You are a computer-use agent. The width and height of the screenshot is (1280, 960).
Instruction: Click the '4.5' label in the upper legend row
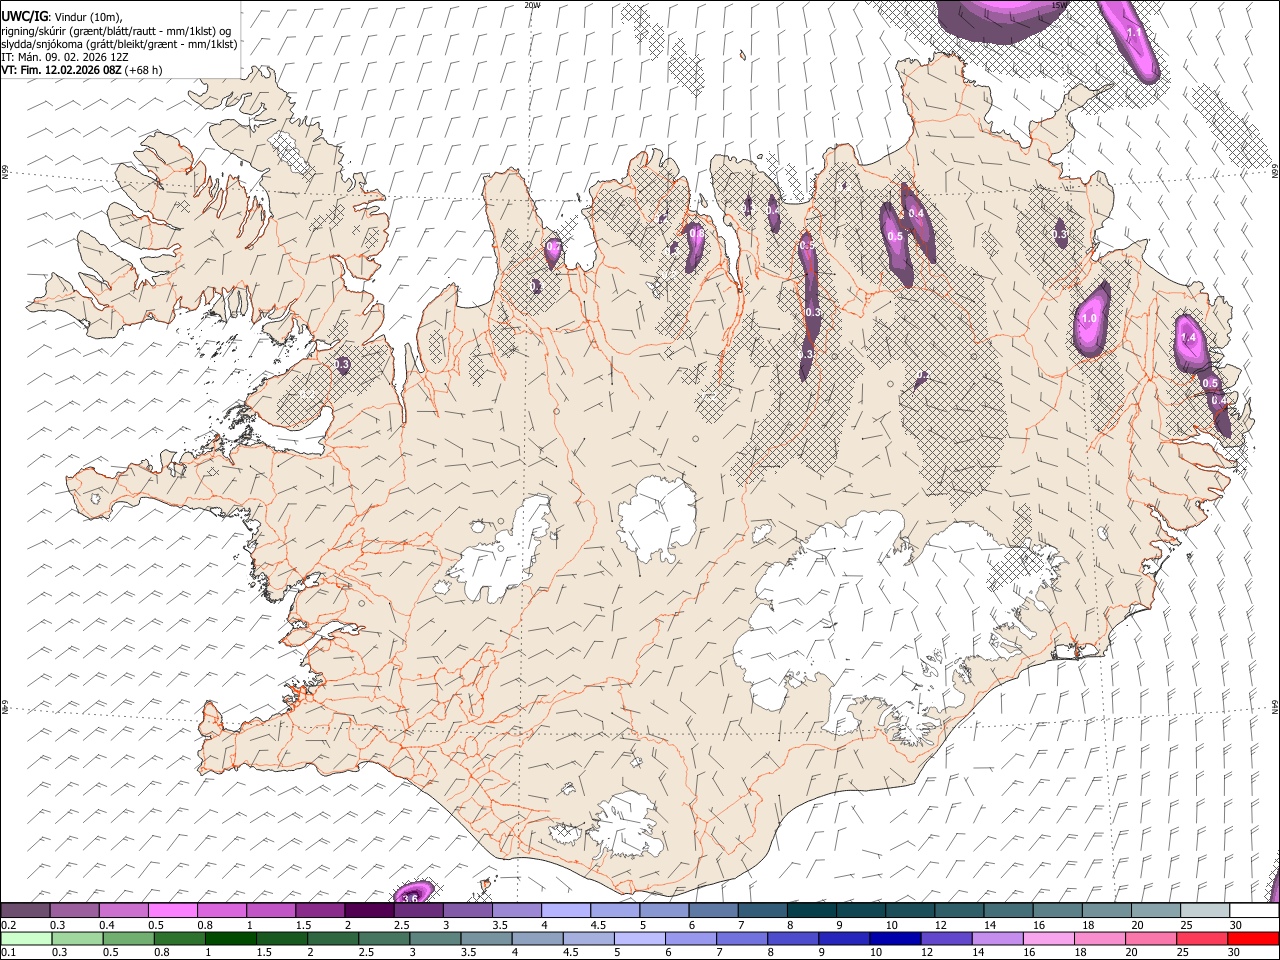point(598,925)
